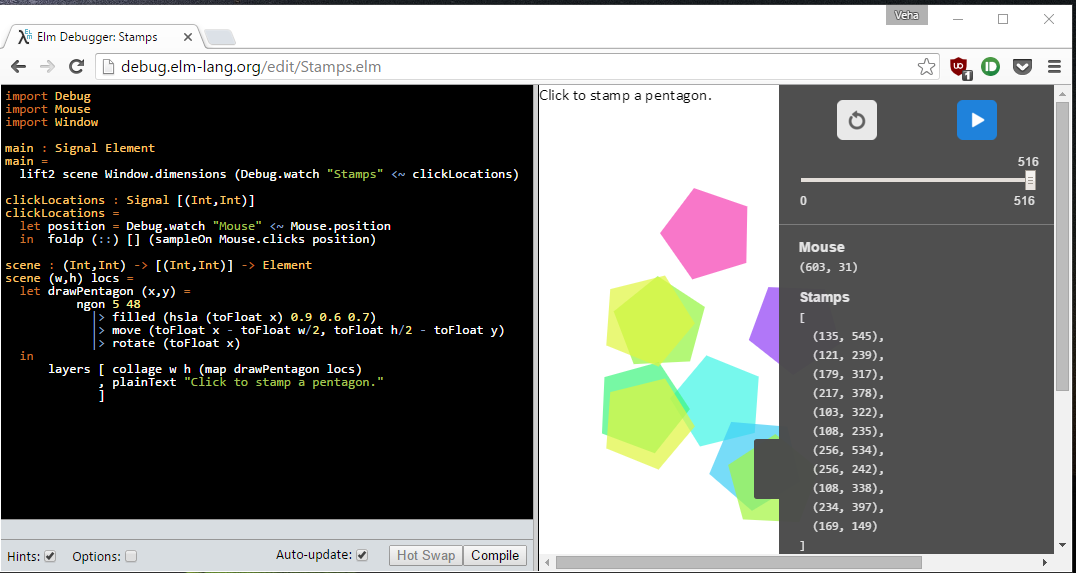Click the 'import Mouse' code line
This screenshot has height=576, width=1076.
tap(48, 109)
